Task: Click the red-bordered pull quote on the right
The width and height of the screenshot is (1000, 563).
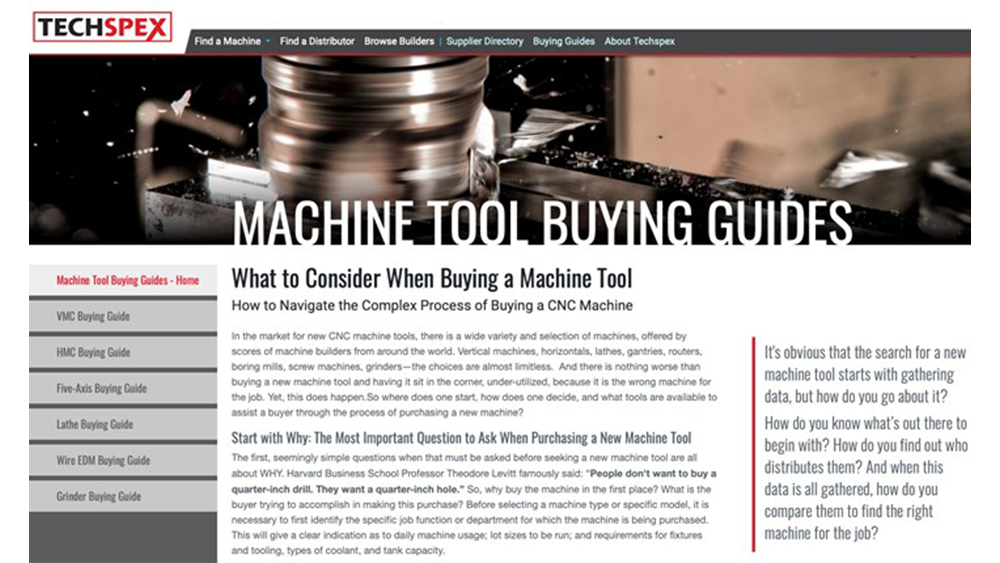Action: coord(864,443)
